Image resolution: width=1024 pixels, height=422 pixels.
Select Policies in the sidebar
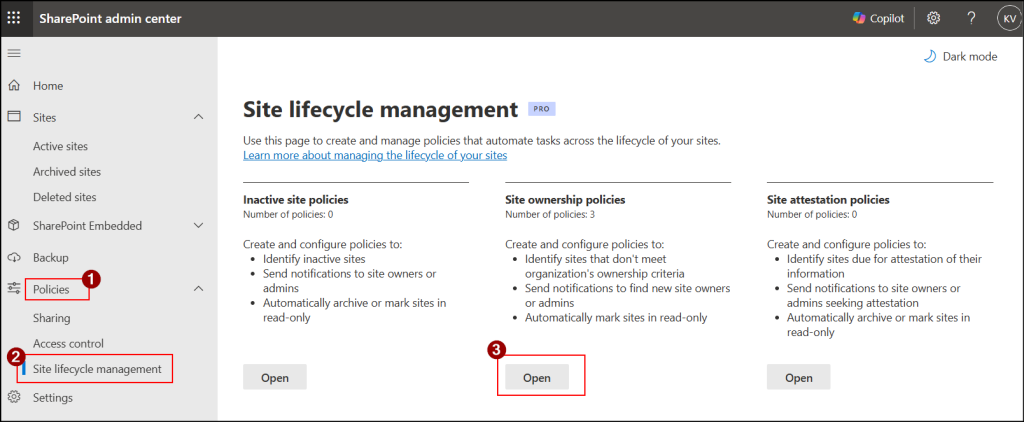pos(51,289)
